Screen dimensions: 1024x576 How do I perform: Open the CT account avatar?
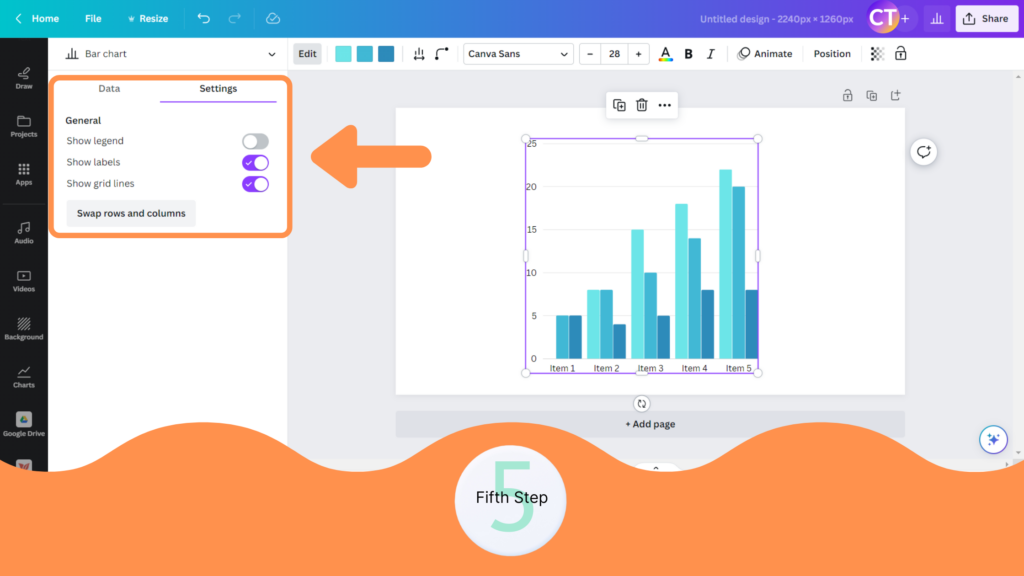(x=882, y=18)
